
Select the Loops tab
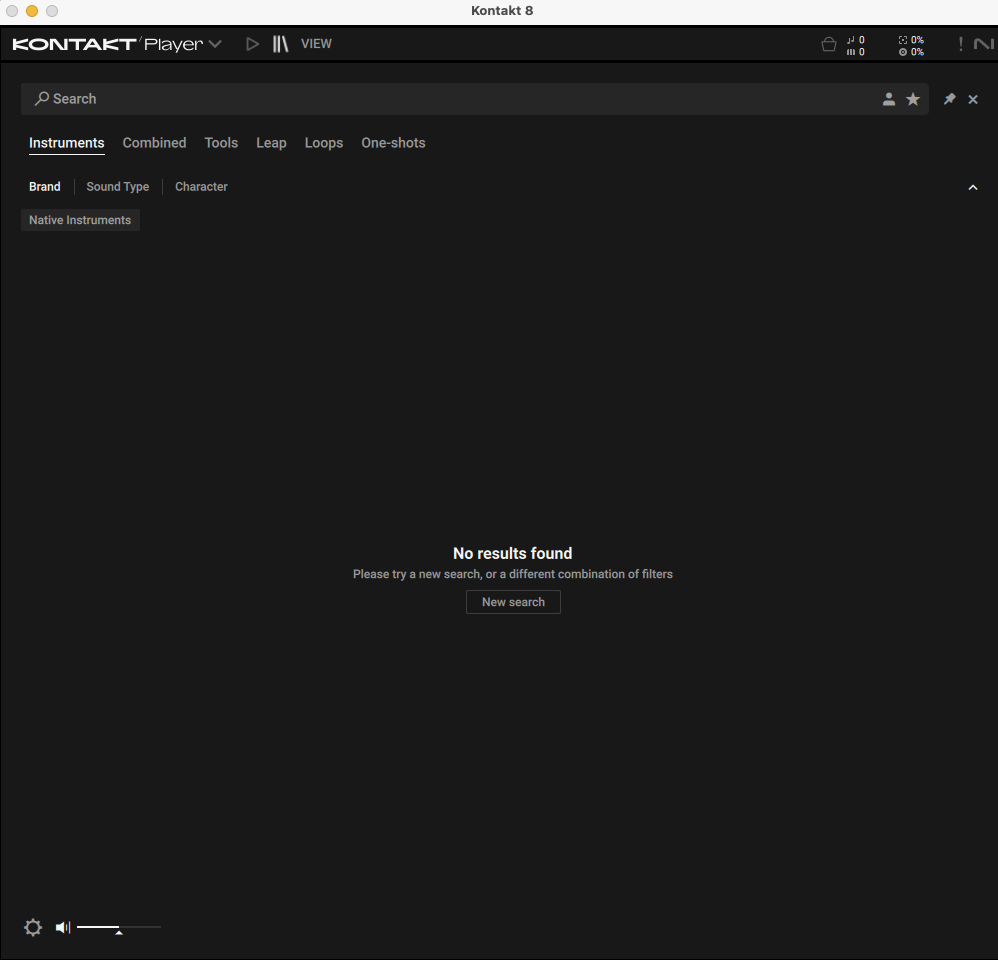coord(323,143)
